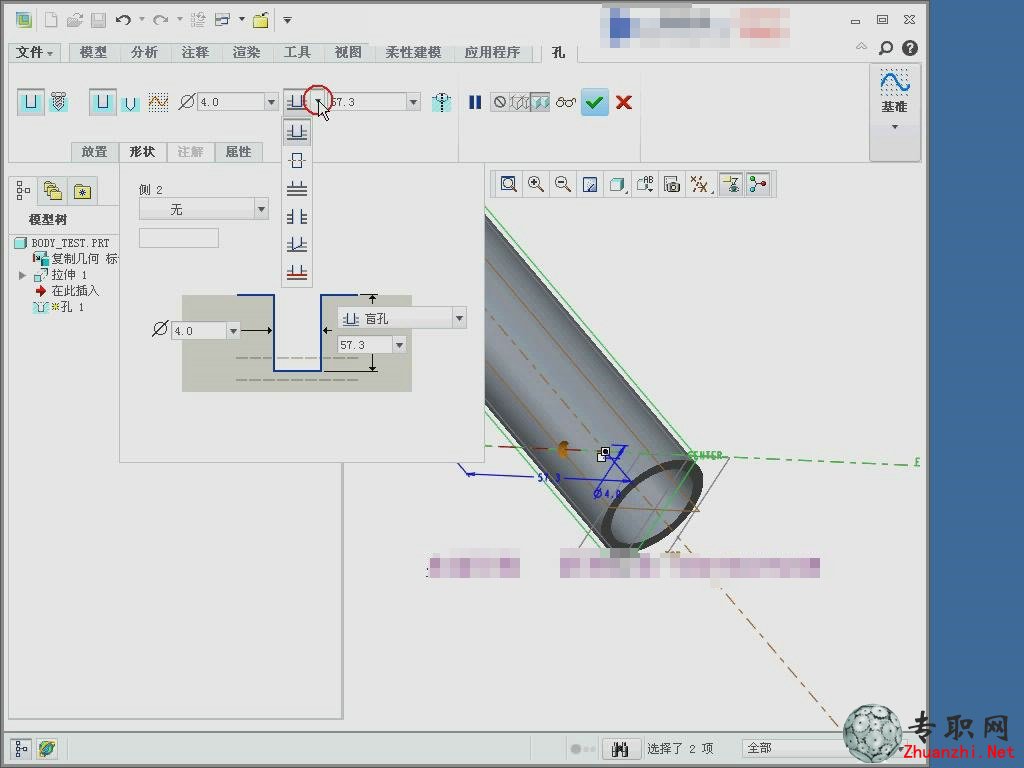Open the 57.3 dropdown in shape diagram
The image size is (1024, 768).
(x=399, y=345)
